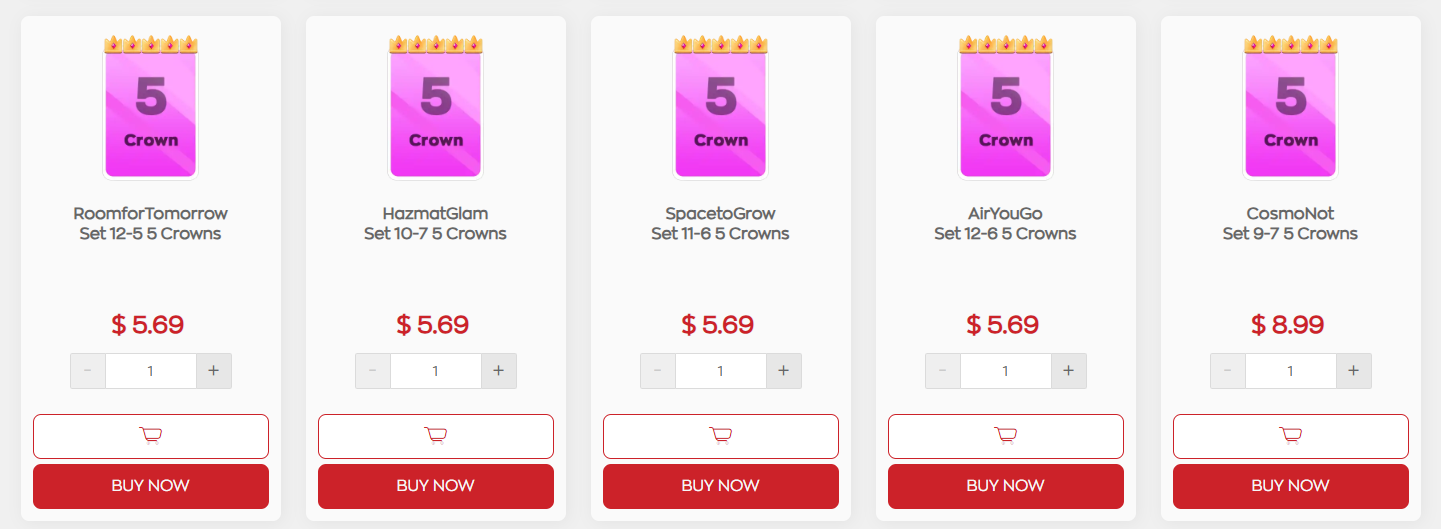The image size is (1441, 529).
Task: Click Buy Now for RoomforTomorrow
Action: coord(151,486)
